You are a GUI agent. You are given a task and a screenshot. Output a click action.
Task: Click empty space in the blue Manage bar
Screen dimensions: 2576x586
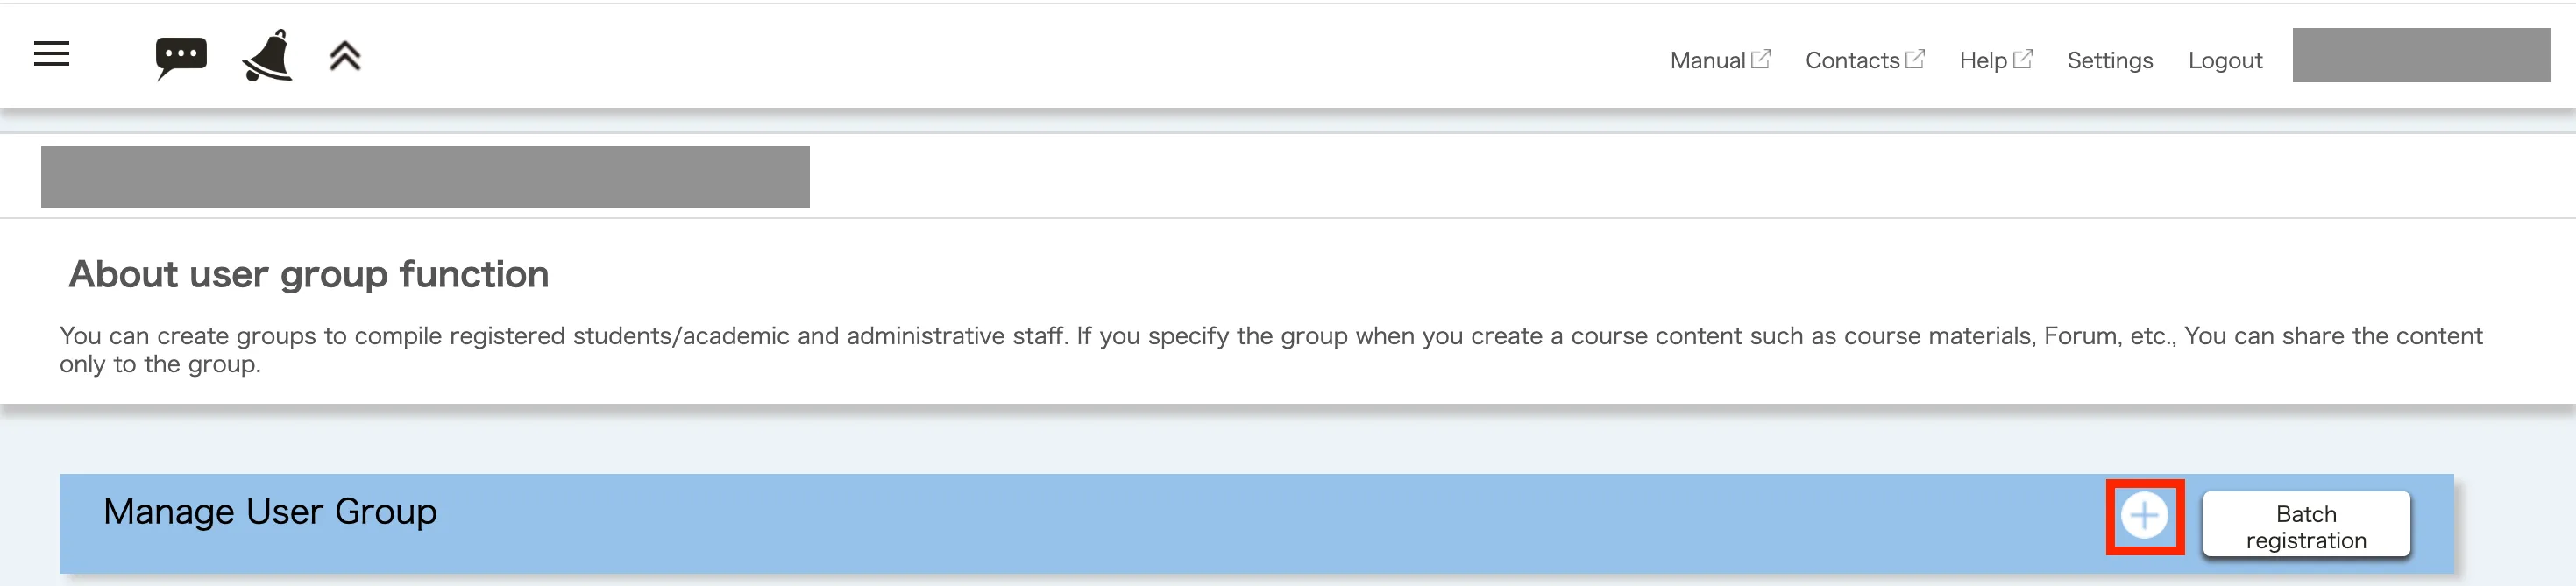[1200, 522]
